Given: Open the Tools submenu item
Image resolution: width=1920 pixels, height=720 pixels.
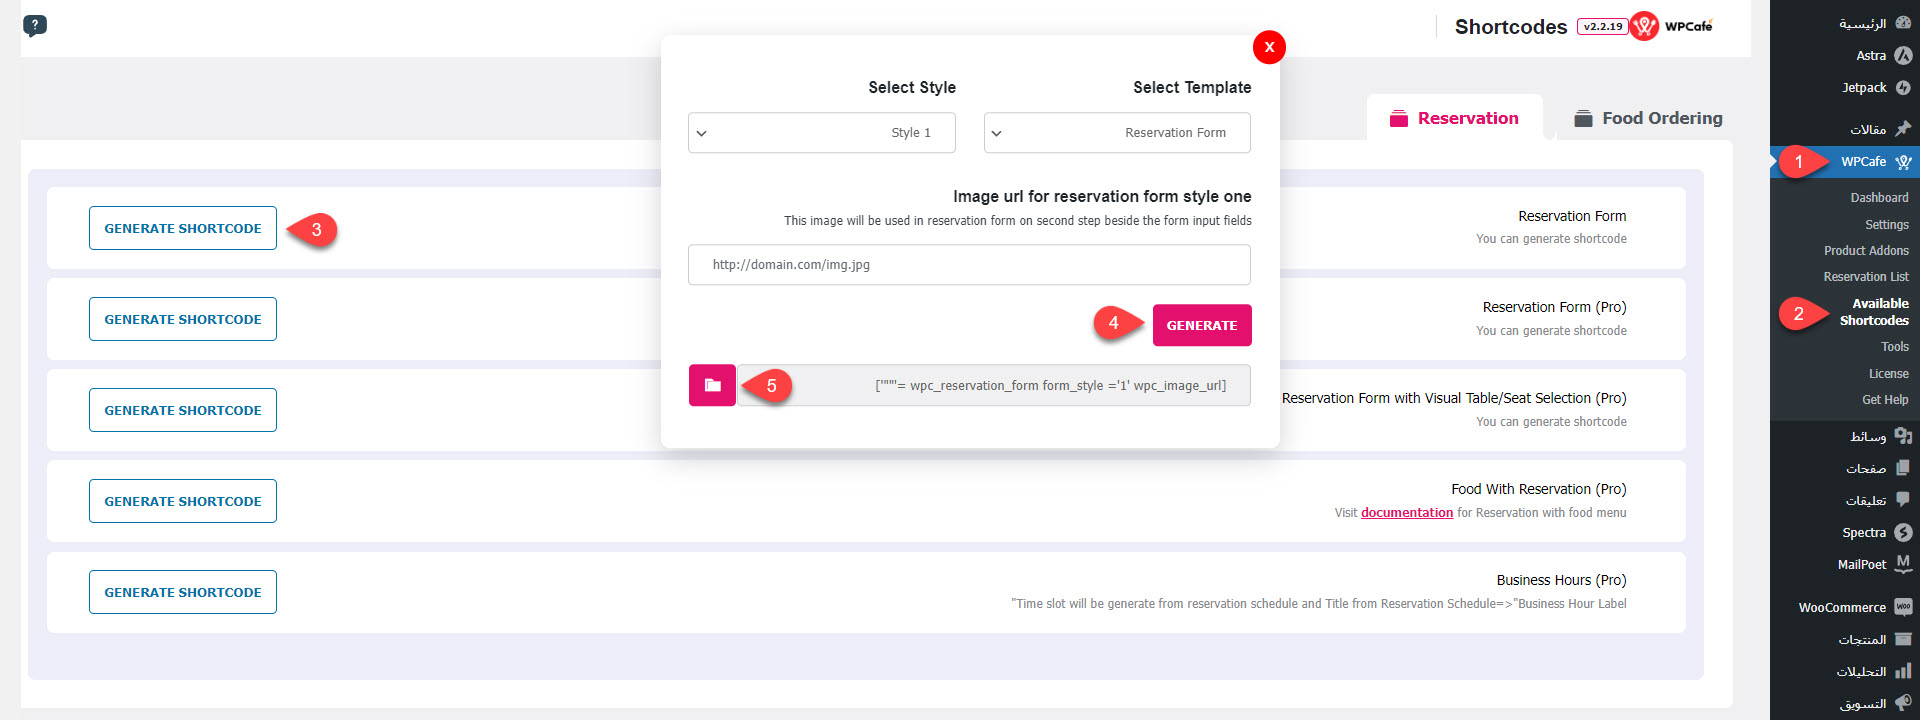Looking at the screenshot, I should click(1894, 347).
